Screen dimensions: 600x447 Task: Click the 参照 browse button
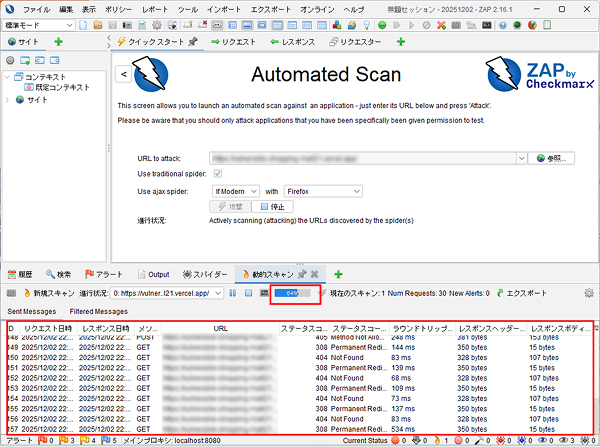point(551,158)
